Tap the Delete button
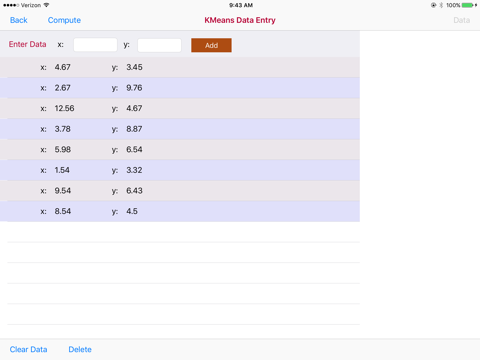Screen dimensions: 480x360 coord(80,349)
